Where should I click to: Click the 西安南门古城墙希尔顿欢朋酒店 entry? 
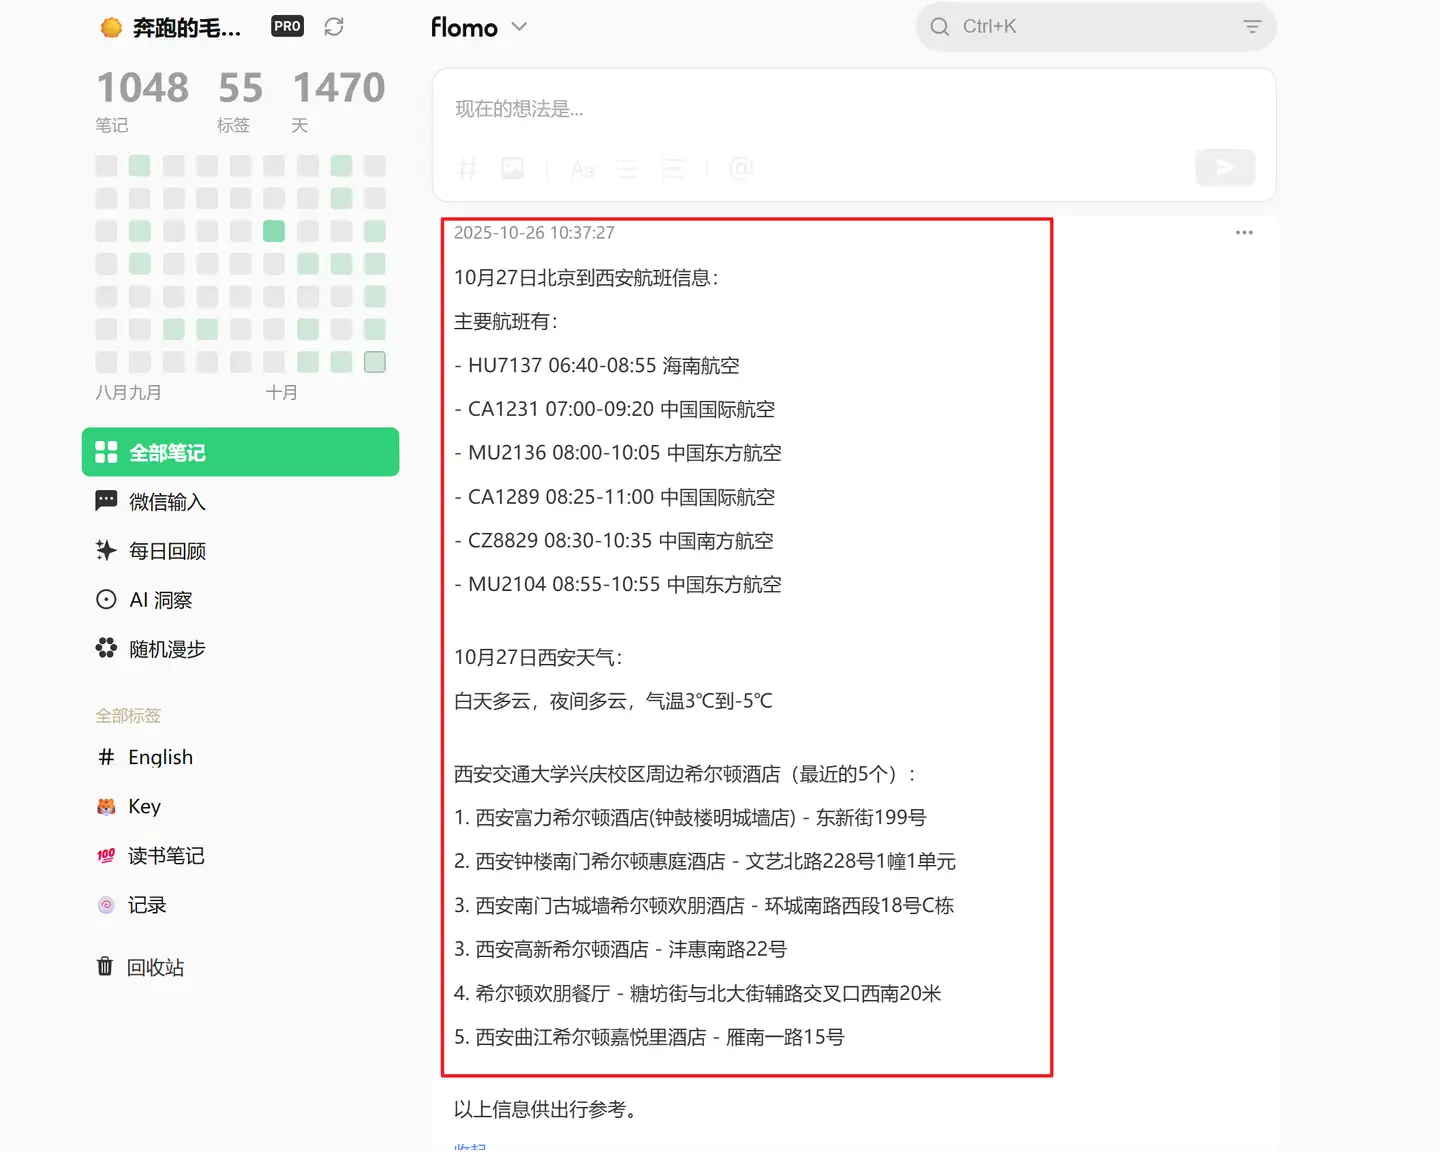704,906
